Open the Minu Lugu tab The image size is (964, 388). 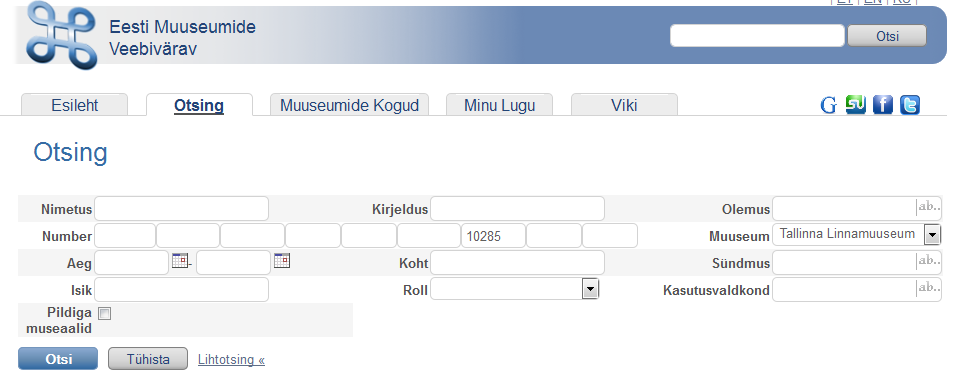point(499,105)
